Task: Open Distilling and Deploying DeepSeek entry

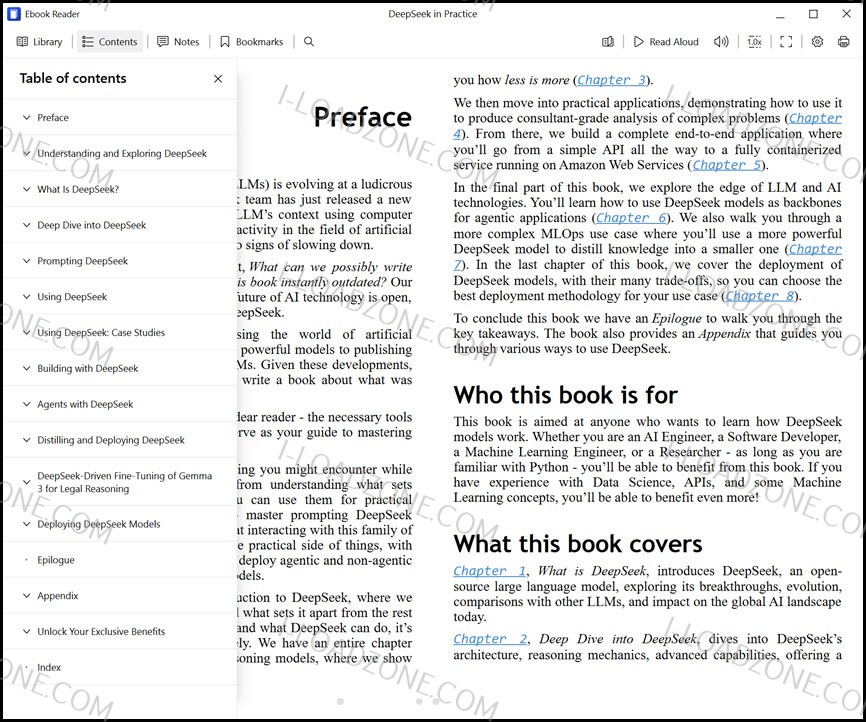Action: click(x=111, y=440)
